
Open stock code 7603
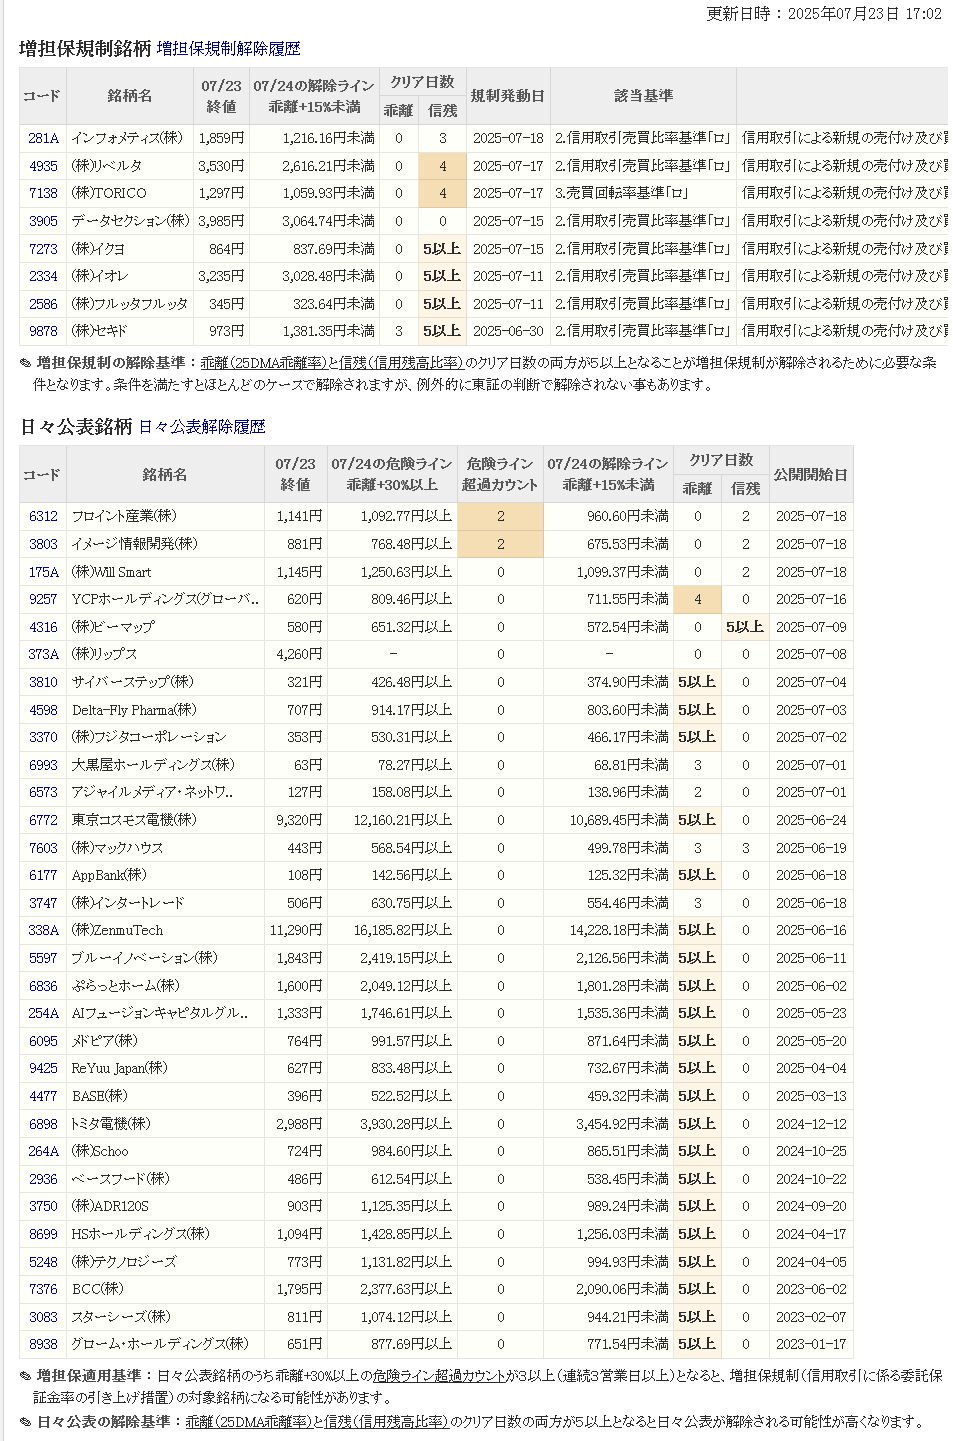point(43,848)
